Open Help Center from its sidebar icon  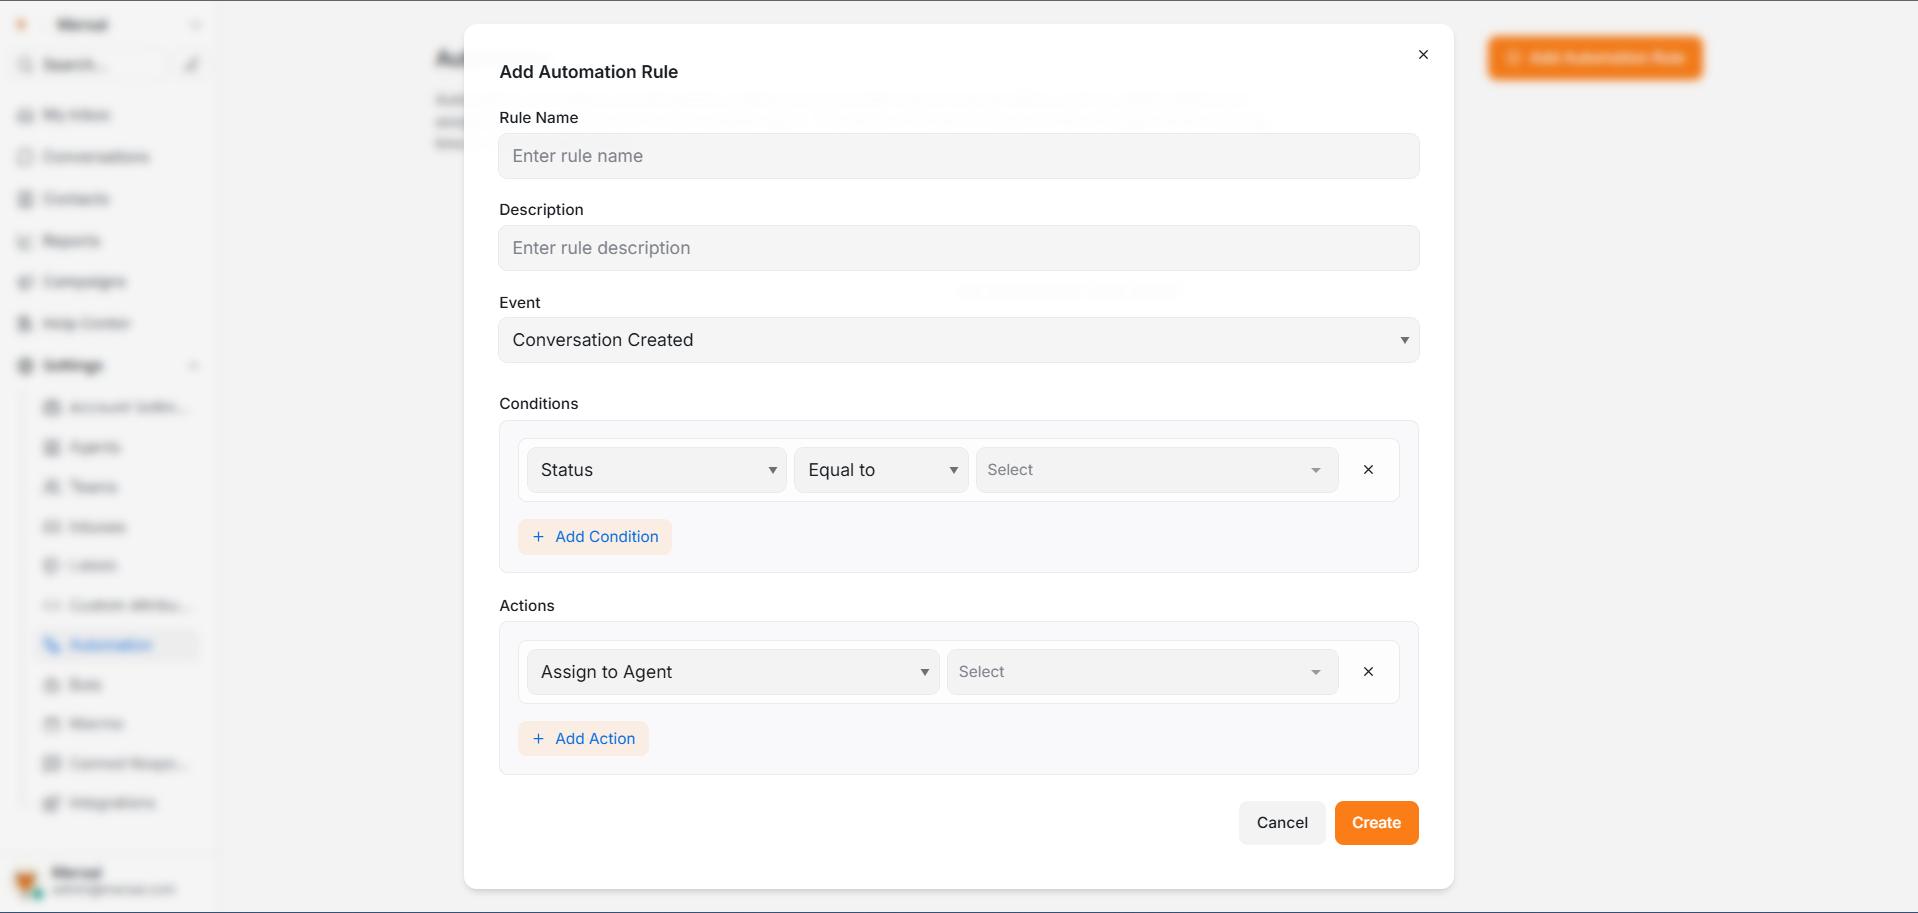click(24, 323)
